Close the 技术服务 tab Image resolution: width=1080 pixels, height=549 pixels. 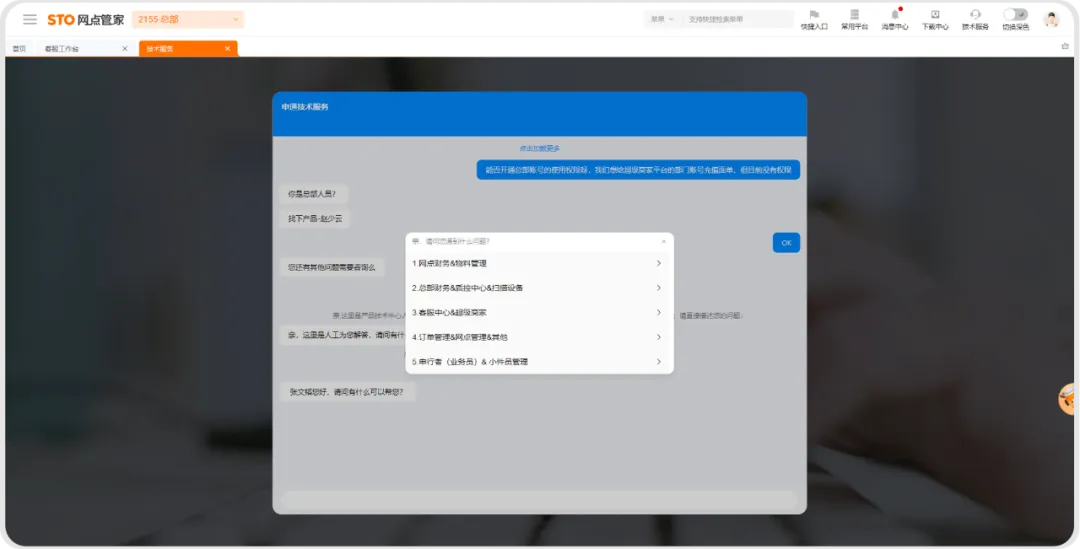(x=227, y=49)
